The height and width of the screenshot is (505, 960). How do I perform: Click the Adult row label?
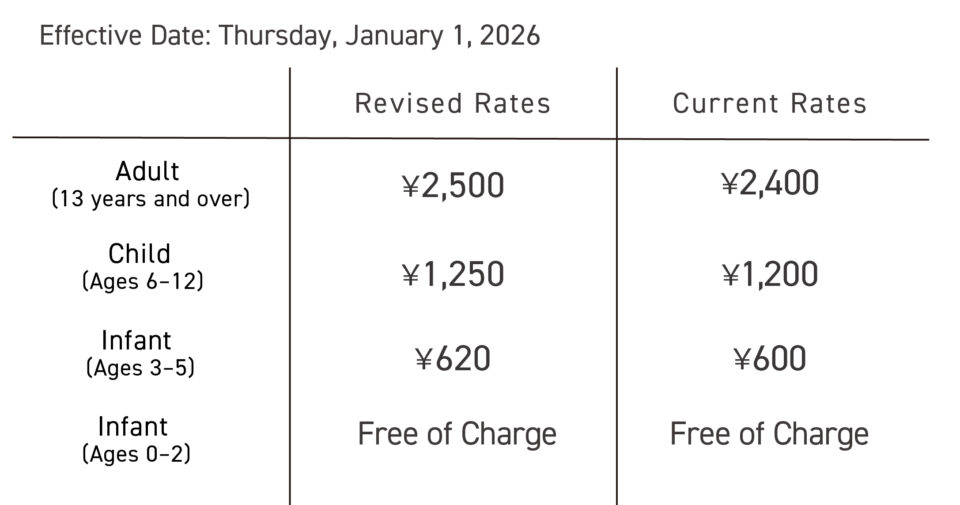coord(147,169)
